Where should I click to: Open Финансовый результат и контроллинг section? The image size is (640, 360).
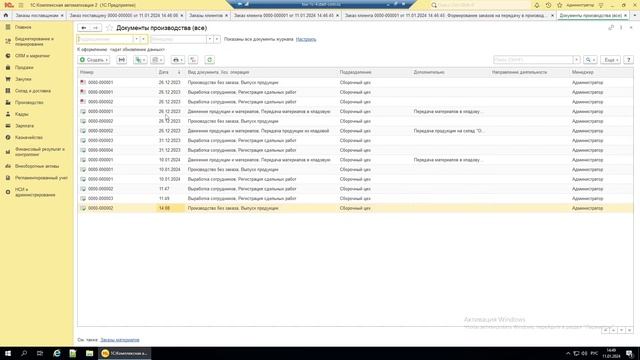point(40,152)
